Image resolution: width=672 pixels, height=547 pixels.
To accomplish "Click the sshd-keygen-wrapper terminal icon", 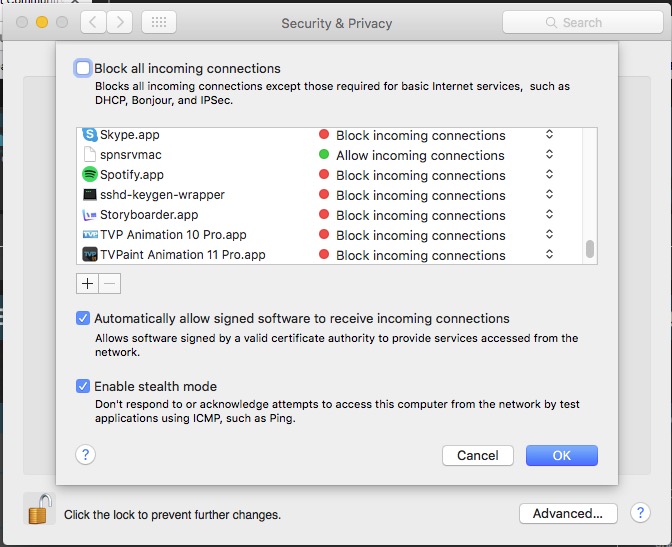I will (x=90, y=195).
